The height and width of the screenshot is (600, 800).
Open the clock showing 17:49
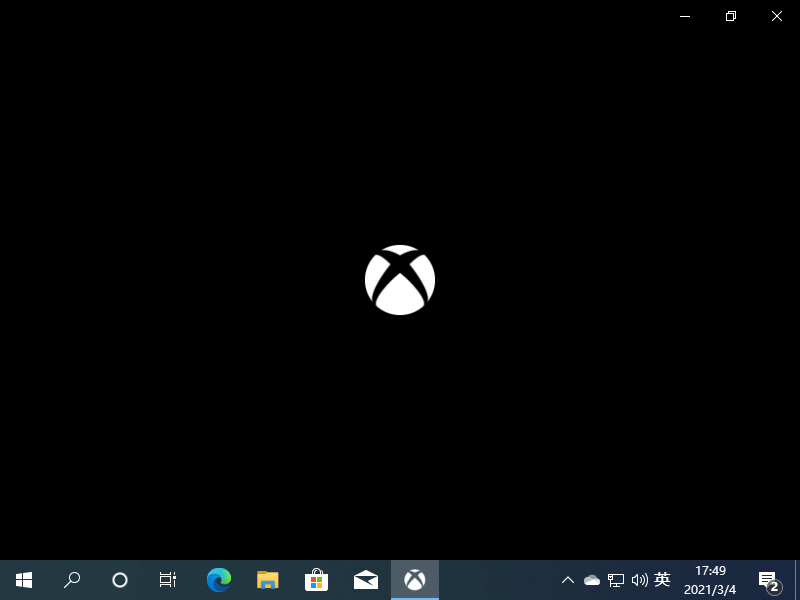click(x=710, y=580)
